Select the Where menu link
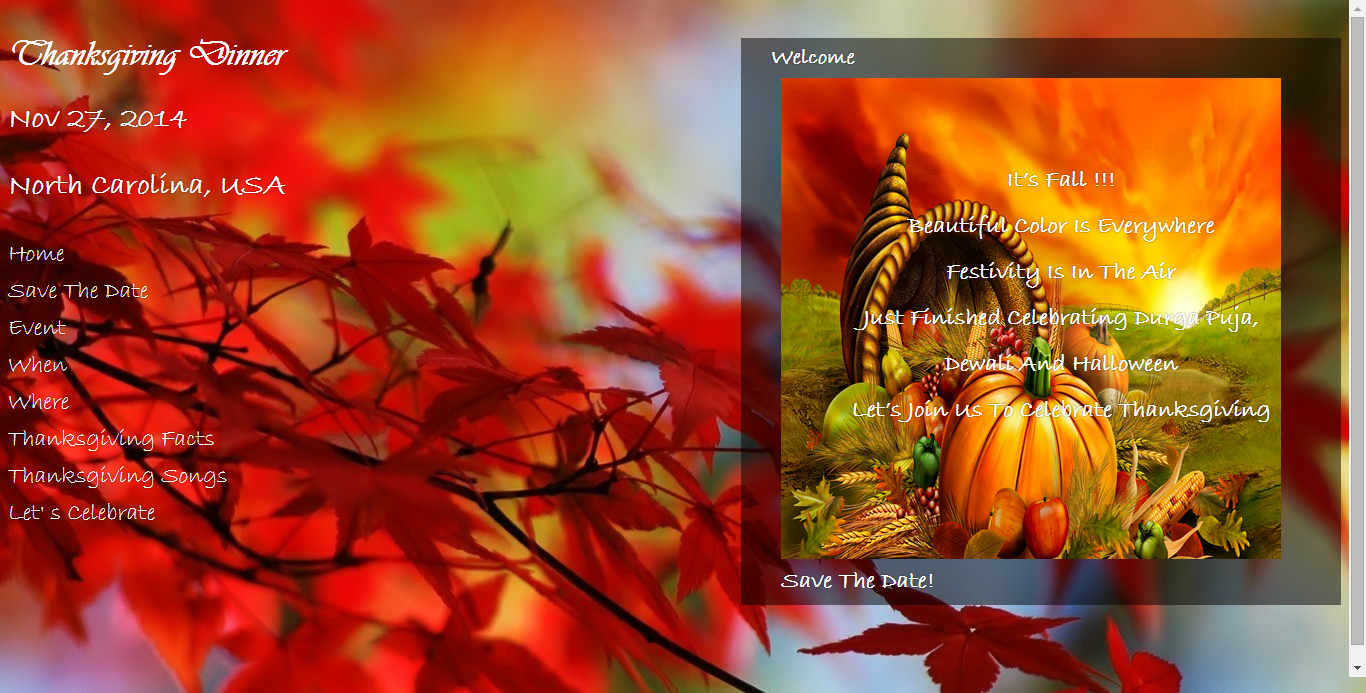This screenshot has height=693, width=1366. pos(39,402)
